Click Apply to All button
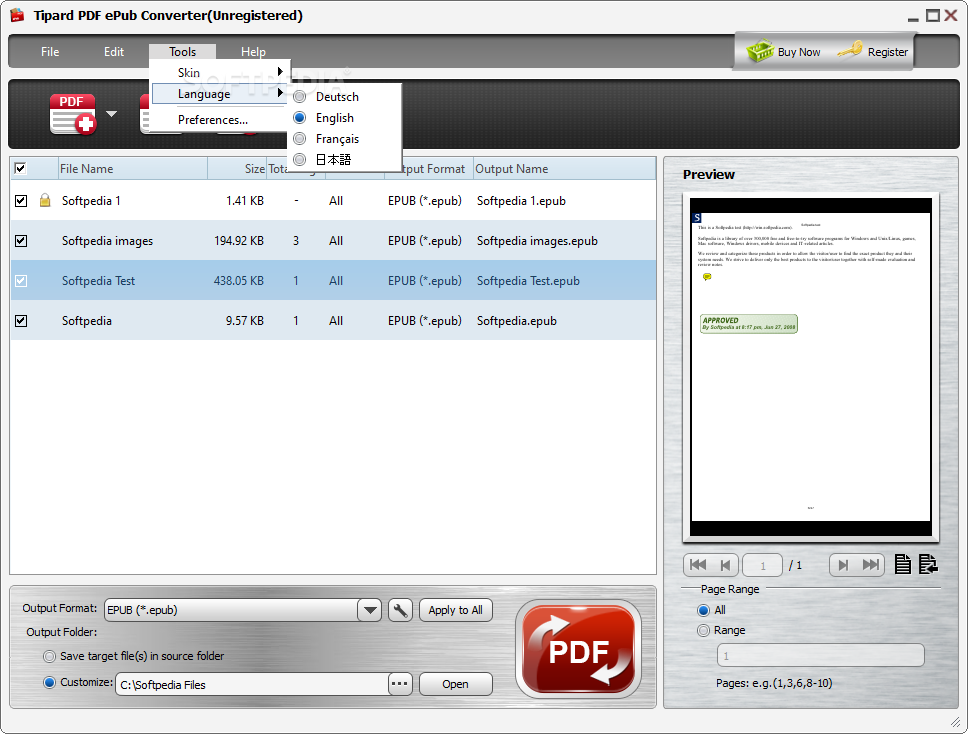968x734 pixels. [x=456, y=611]
